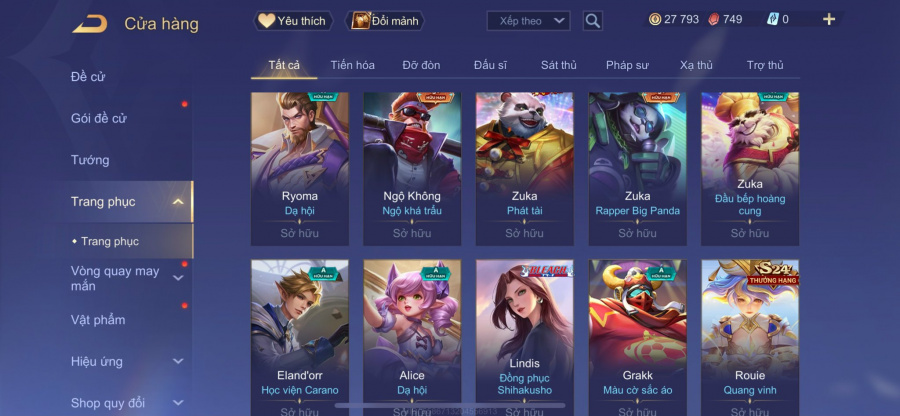Select the Ryoma Dạ hội skin card

(x=300, y=169)
